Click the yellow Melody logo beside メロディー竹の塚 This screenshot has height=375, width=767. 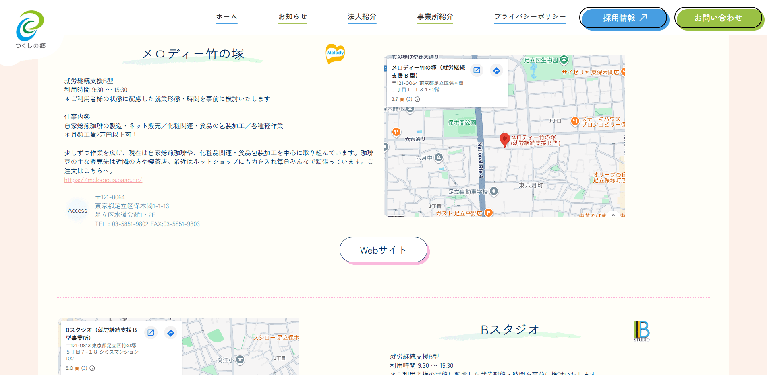[x=336, y=54]
